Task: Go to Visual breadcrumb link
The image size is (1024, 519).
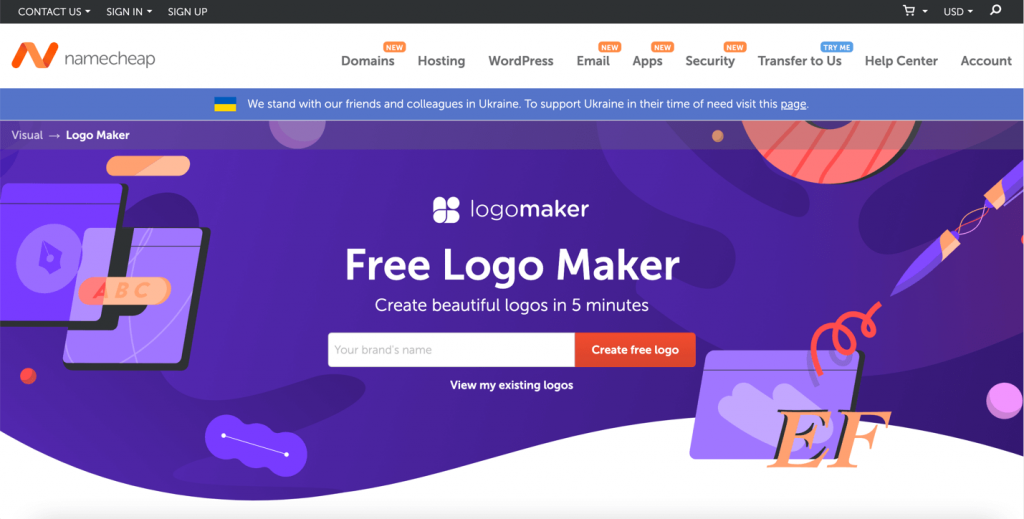Action: point(27,135)
